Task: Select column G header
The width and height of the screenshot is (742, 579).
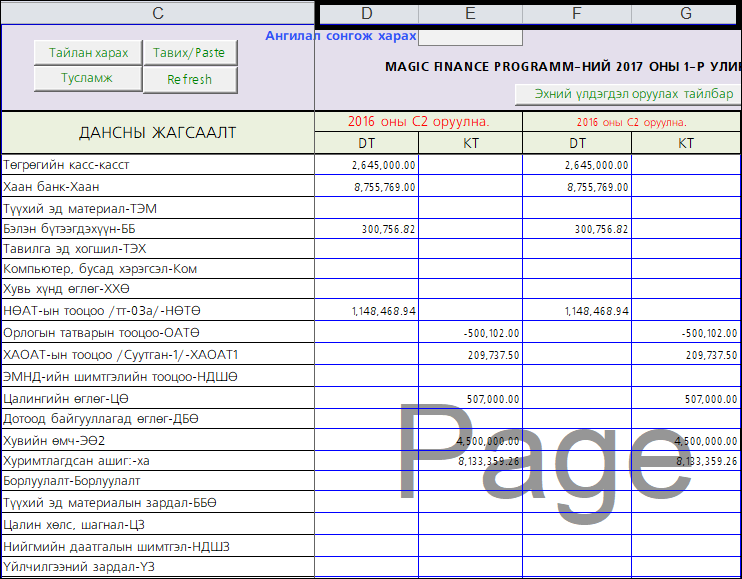Action: (x=686, y=13)
